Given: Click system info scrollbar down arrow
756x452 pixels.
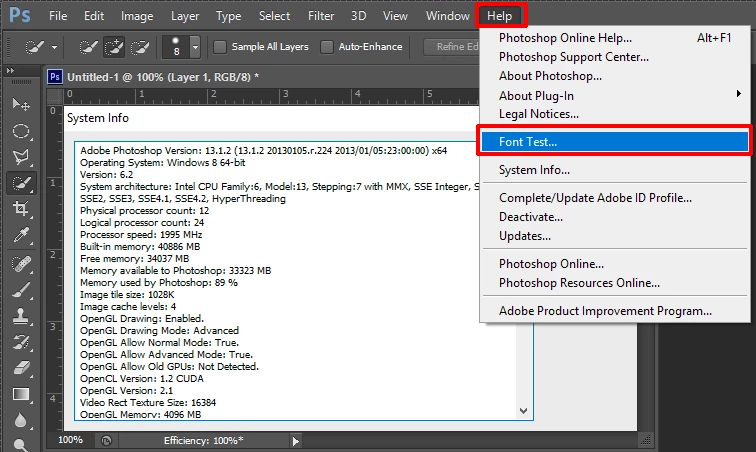Looking at the screenshot, I should point(524,411).
